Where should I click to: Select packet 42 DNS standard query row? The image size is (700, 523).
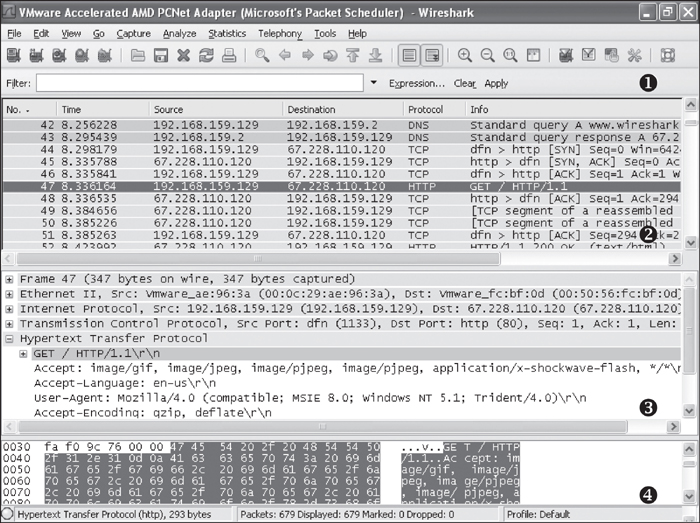coord(342,125)
